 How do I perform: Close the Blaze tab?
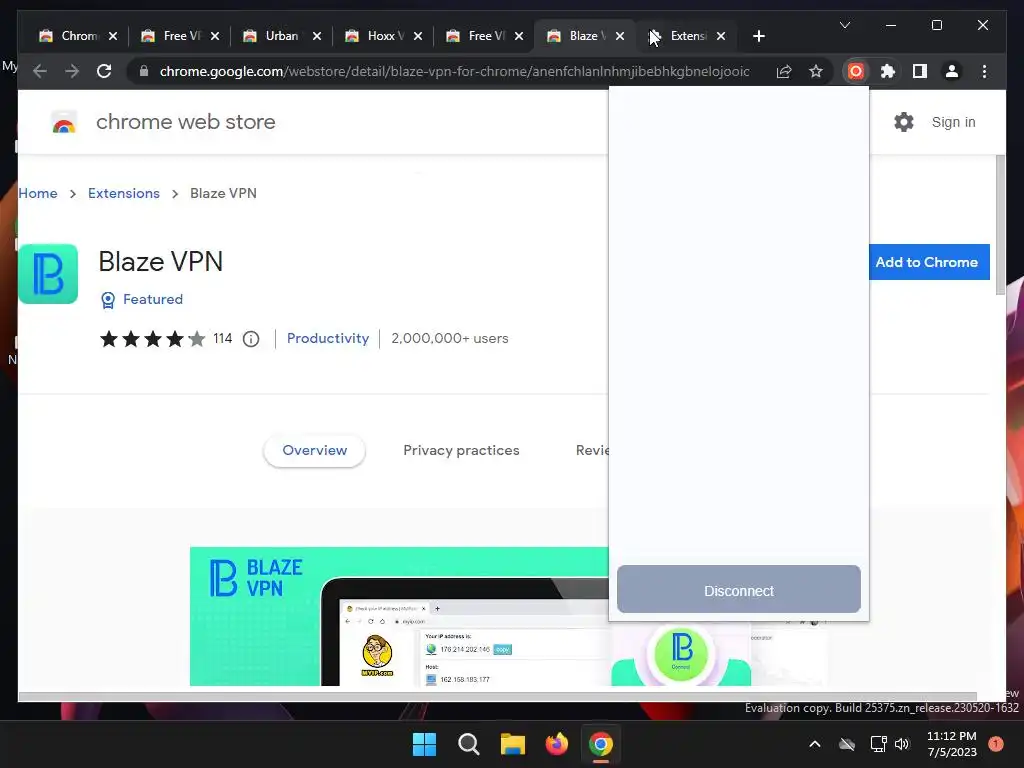(x=620, y=36)
